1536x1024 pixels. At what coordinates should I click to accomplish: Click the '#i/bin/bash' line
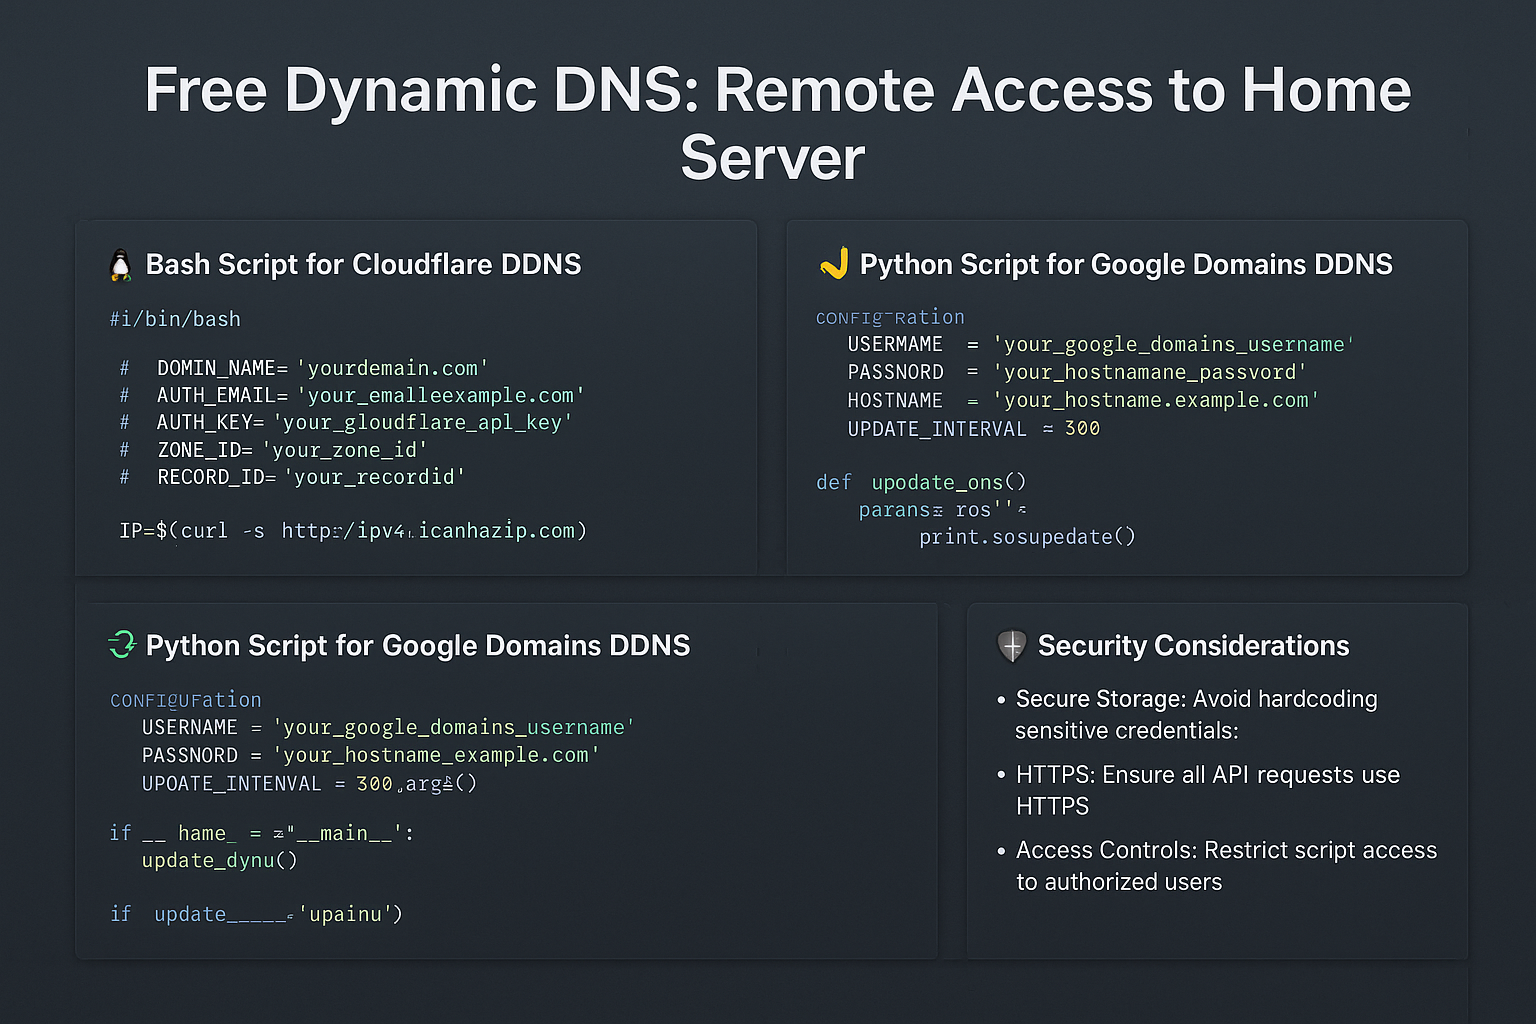175,319
